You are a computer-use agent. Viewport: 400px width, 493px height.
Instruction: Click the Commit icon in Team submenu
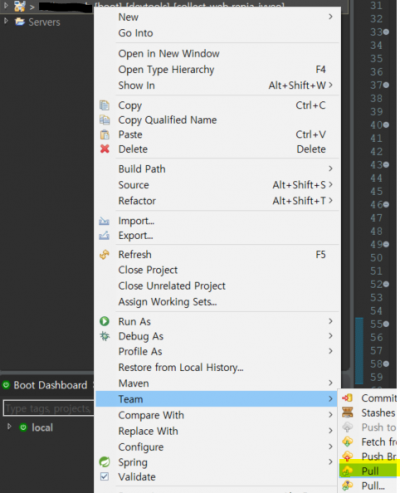pos(347,398)
